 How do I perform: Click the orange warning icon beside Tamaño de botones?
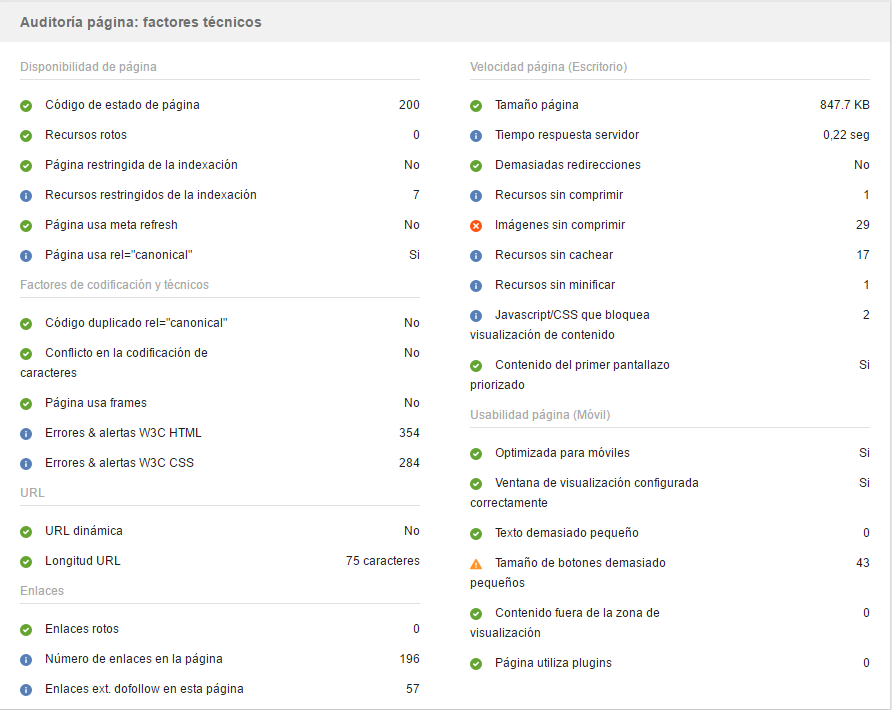point(476,563)
